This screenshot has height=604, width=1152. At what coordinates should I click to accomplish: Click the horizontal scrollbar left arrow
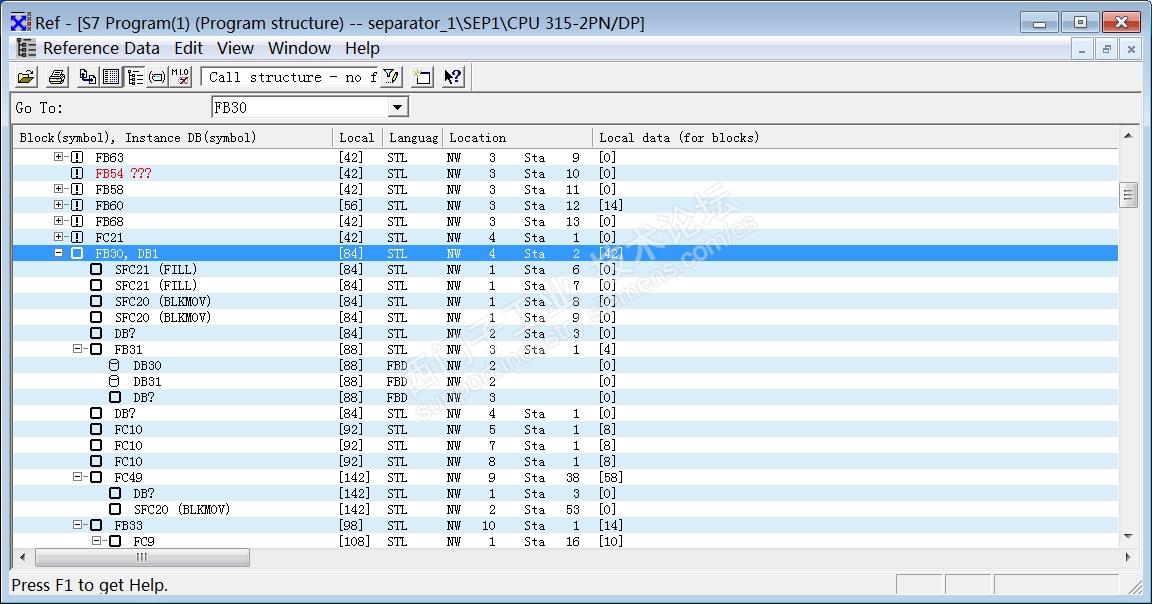coord(22,558)
